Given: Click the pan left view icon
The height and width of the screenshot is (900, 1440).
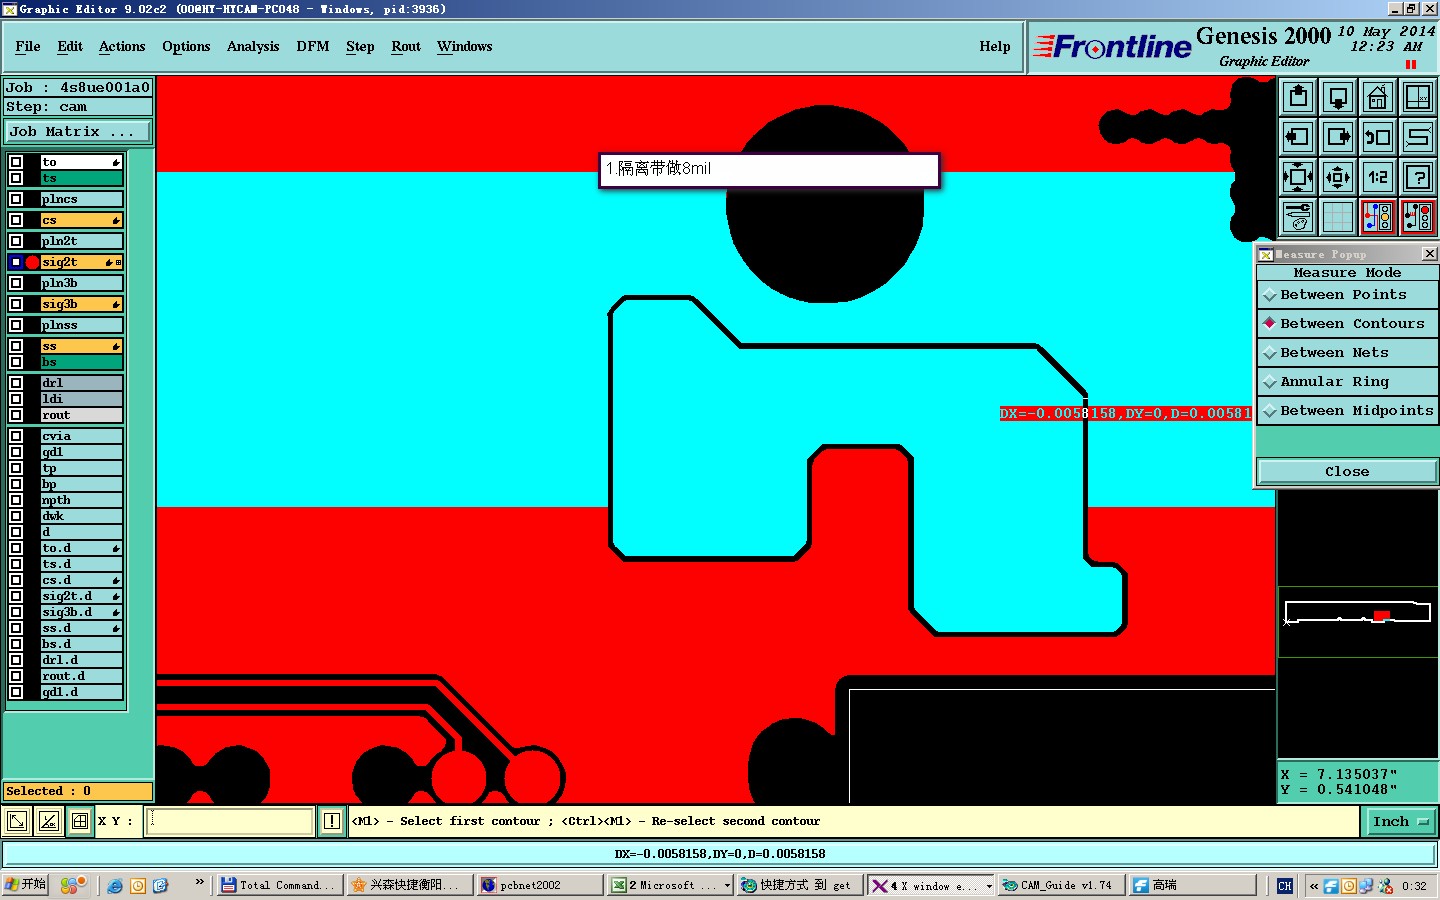Looking at the screenshot, I should click(x=1298, y=137).
